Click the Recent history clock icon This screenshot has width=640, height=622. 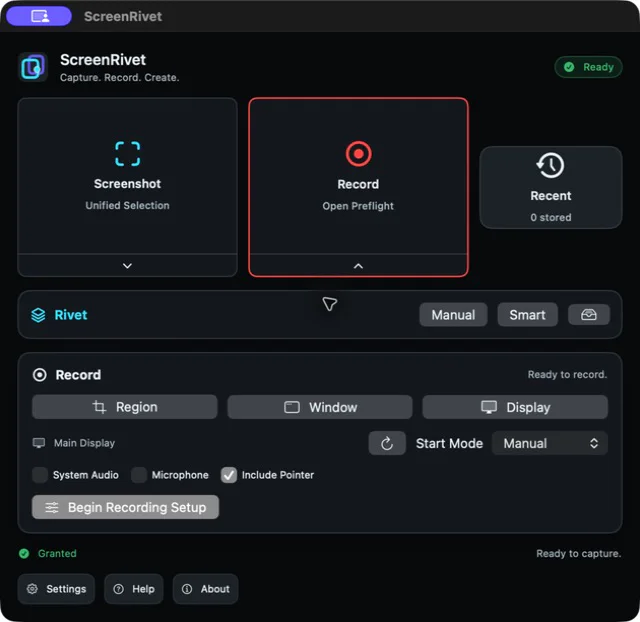(550, 165)
